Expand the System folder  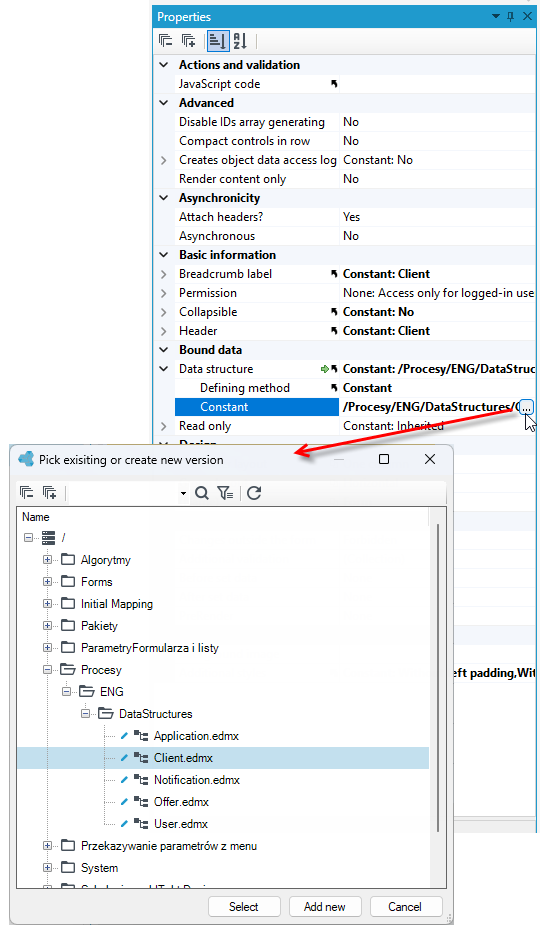click(47, 868)
